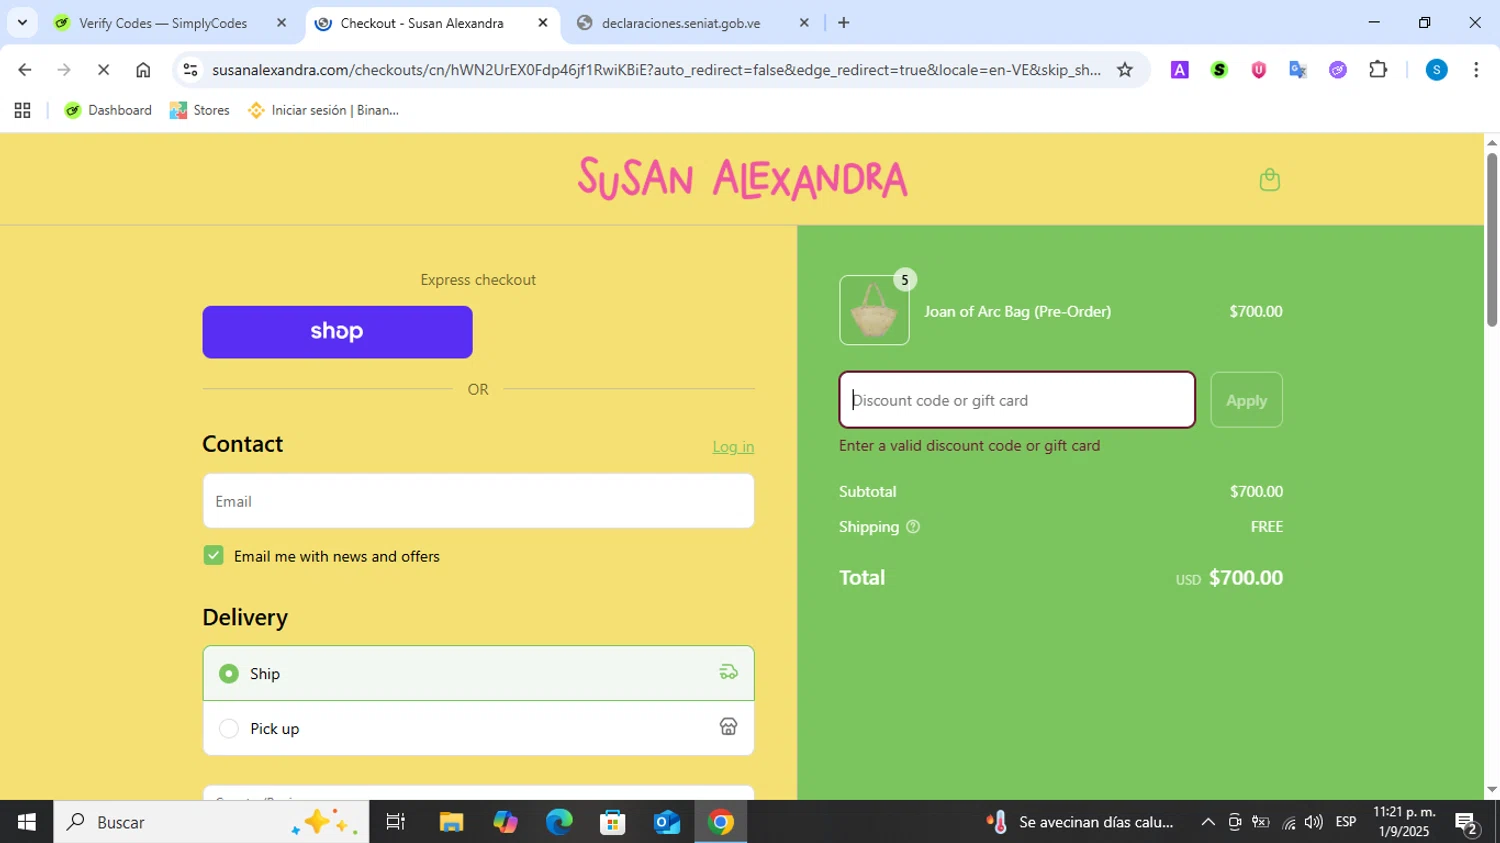Open the shopping bag cart icon
The width and height of the screenshot is (1500, 843).
(x=1269, y=180)
